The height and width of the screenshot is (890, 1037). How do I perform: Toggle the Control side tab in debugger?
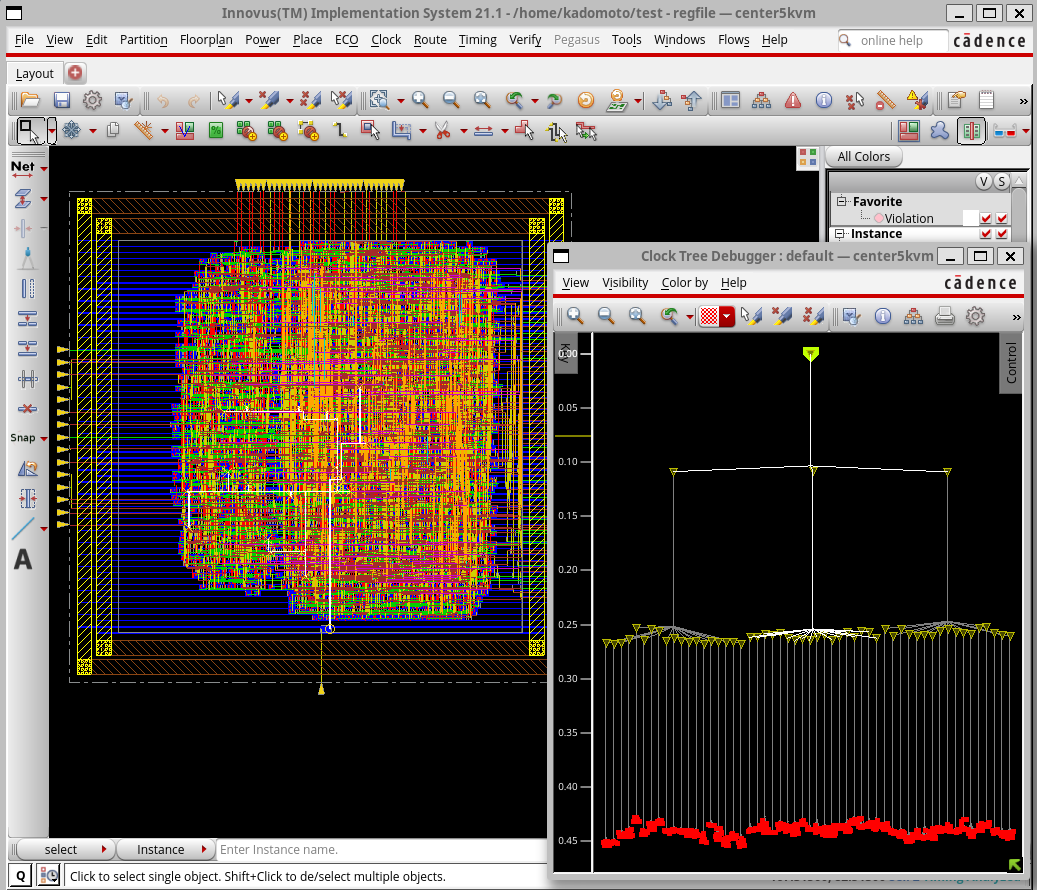pyautogui.click(x=1011, y=362)
